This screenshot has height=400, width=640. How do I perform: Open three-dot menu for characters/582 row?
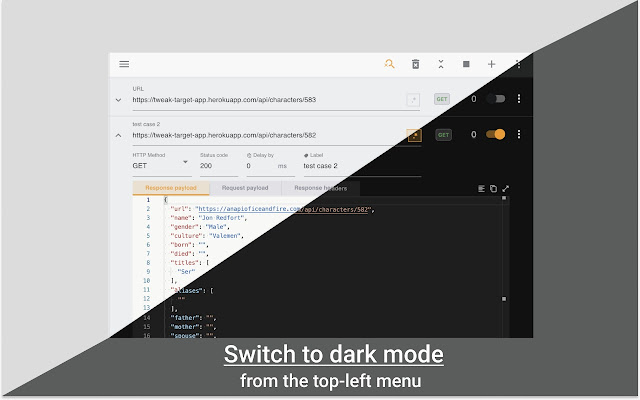tap(519, 134)
